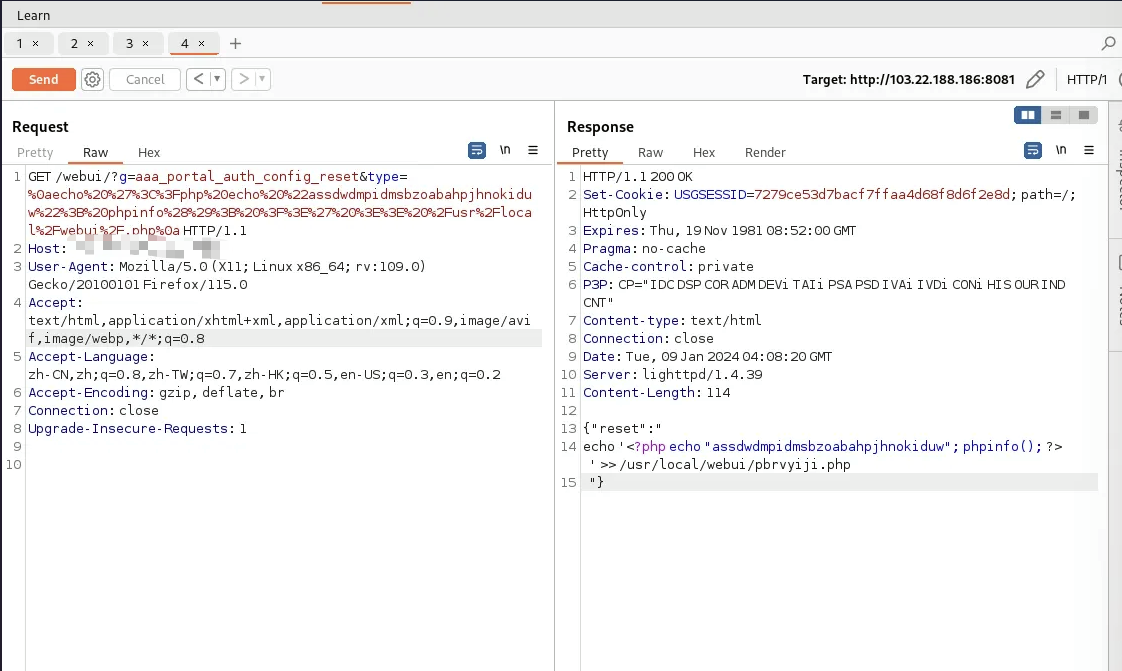Click the Accept-Language header name
The width and height of the screenshot is (1122, 671).
(89, 356)
